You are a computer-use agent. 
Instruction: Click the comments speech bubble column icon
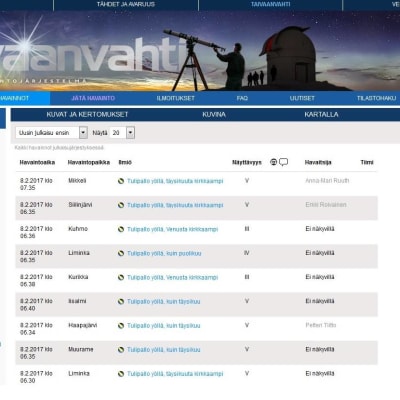coord(283,162)
